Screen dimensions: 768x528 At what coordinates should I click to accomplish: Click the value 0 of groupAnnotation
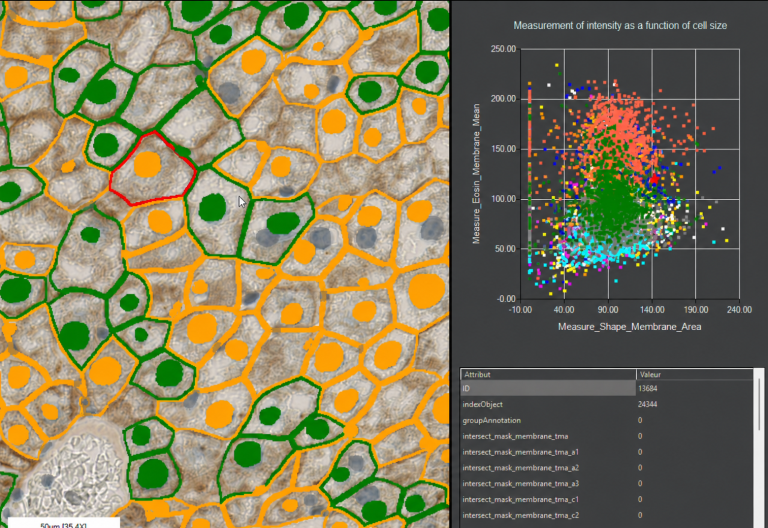pos(640,420)
